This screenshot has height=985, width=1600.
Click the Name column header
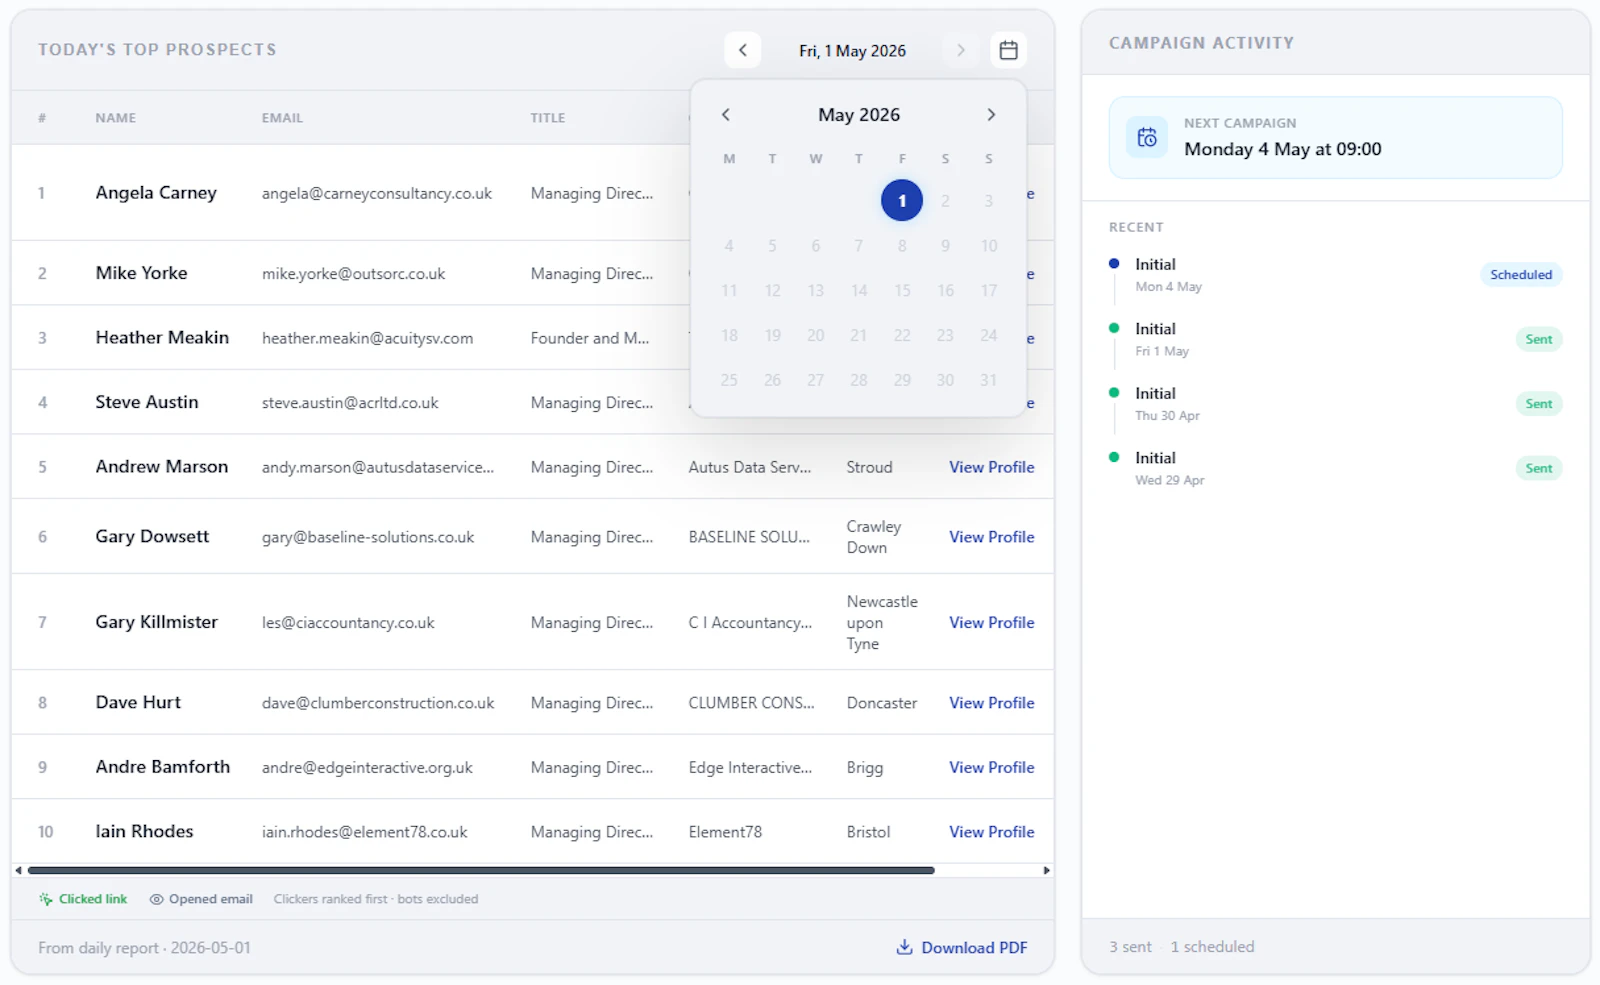tap(116, 118)
